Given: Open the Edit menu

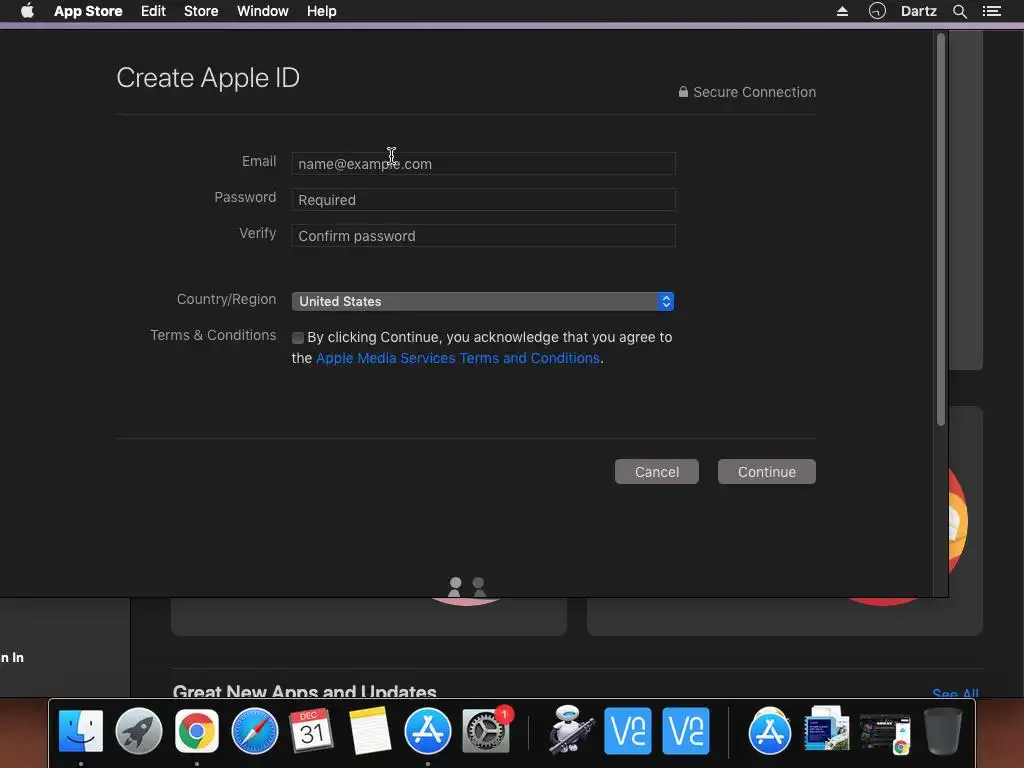Looking at the screenshot, I should tap(153, 11).
